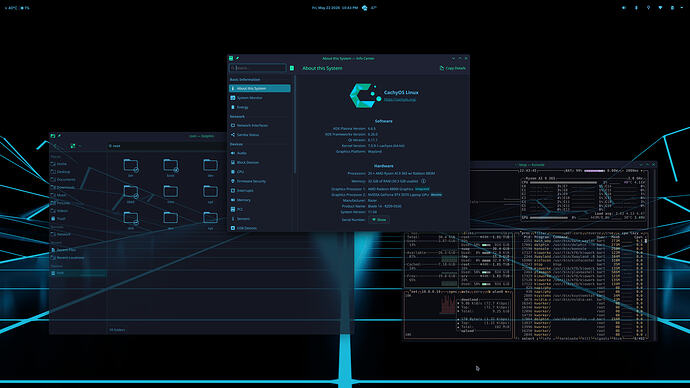
Task: Focus the Info Center search field
Action: coord(258,68)
